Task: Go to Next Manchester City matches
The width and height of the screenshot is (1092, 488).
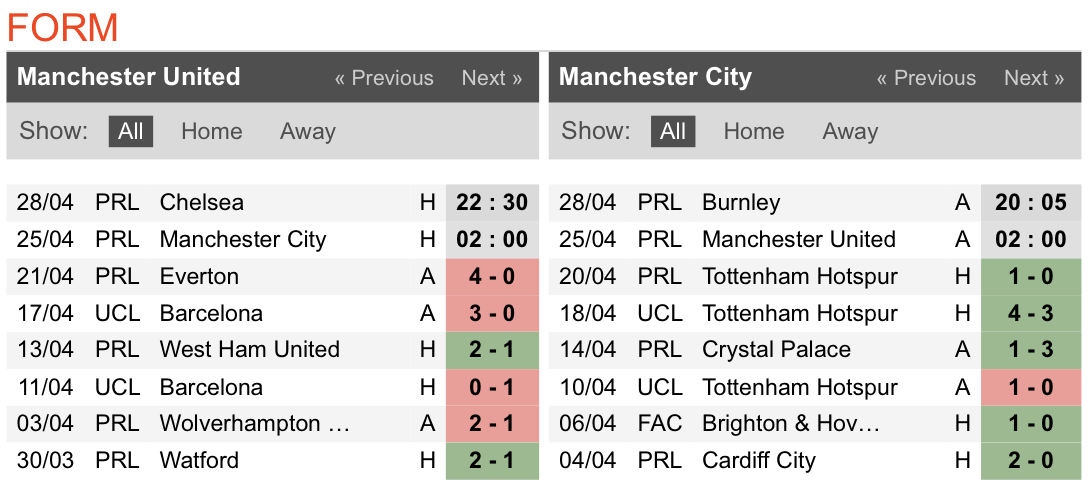Action: point(1033,78)
